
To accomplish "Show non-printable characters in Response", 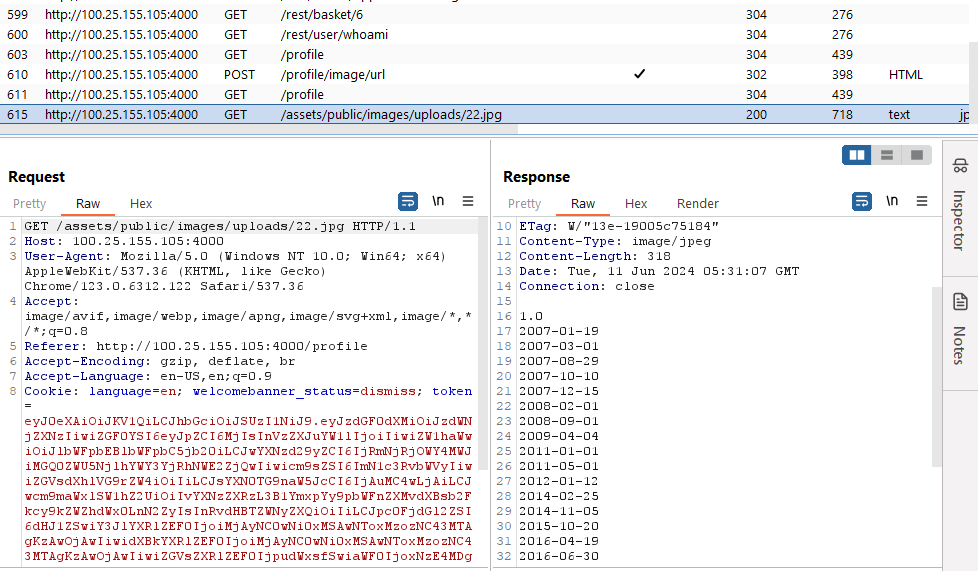I will click(x=892, y=202).
